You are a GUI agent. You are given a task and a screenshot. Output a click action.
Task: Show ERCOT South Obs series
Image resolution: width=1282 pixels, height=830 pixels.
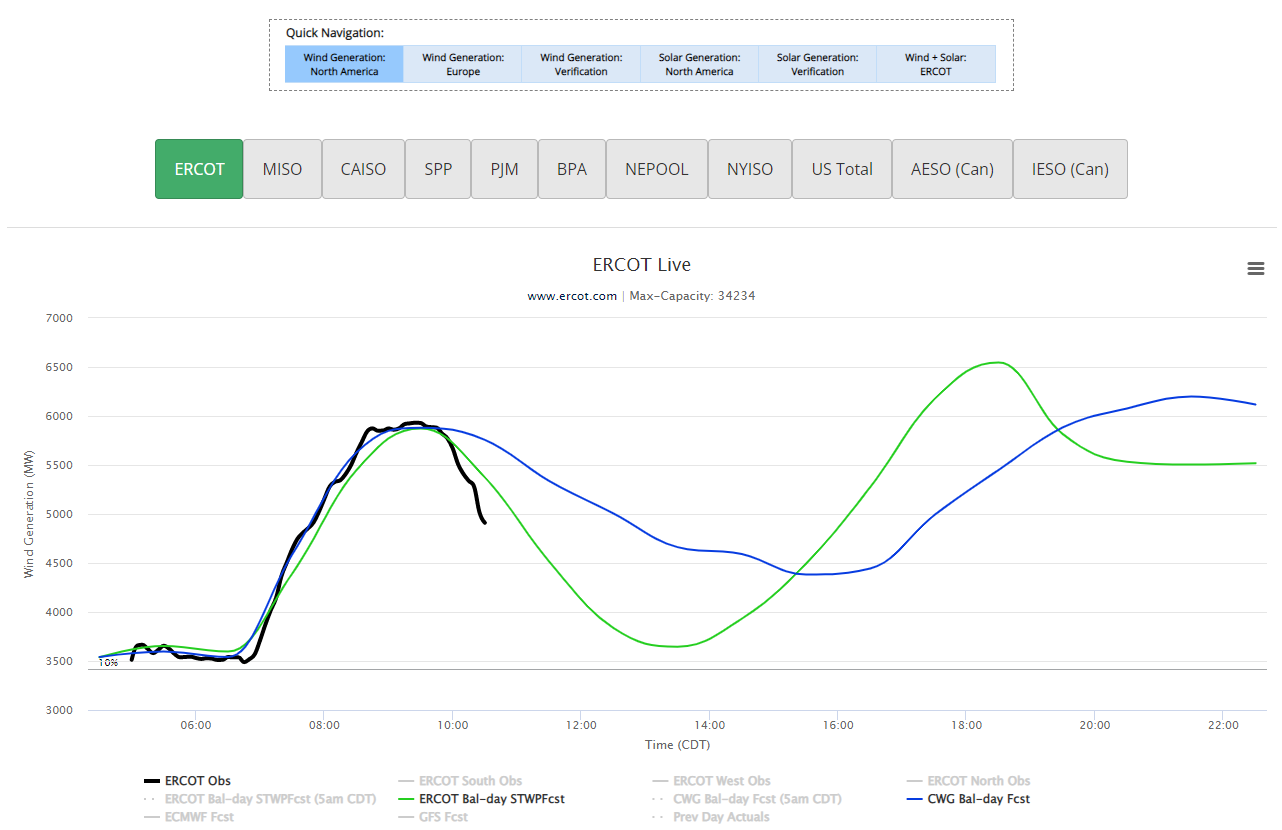click(470, 781)
